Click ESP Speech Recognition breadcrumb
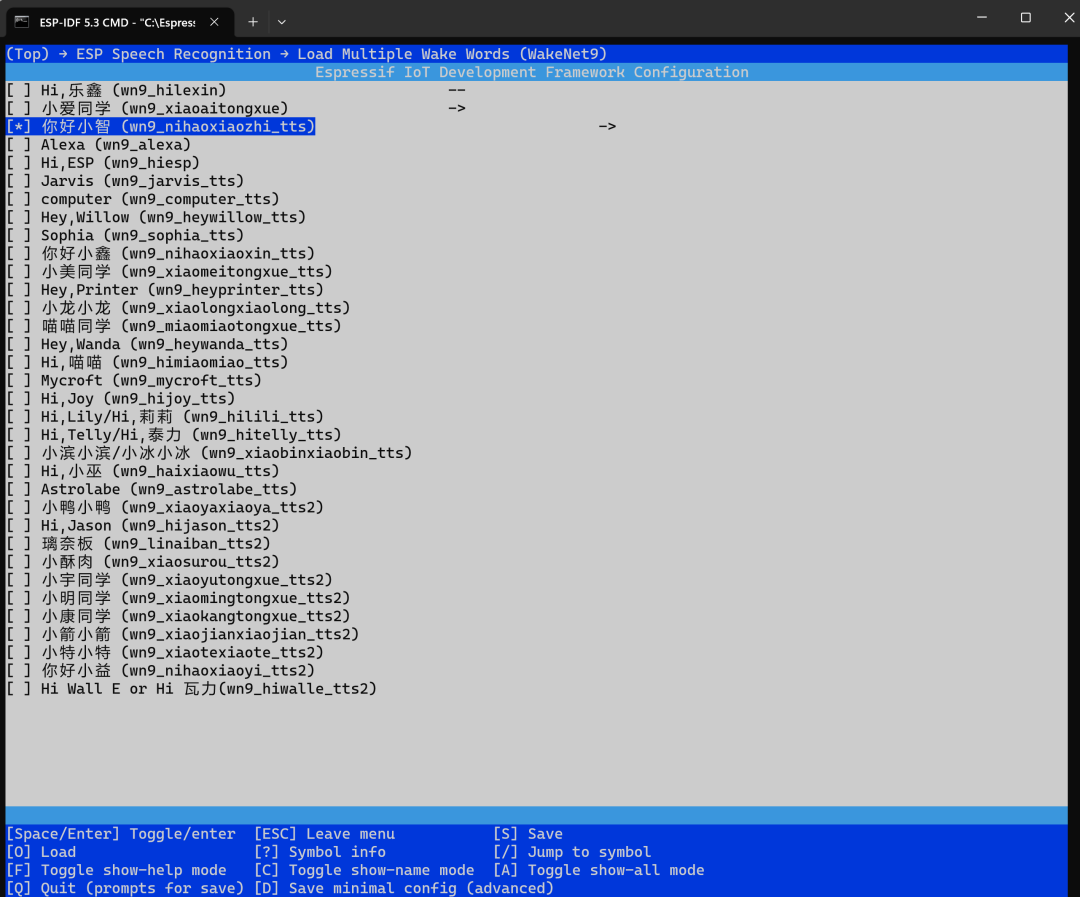Image resolution: width=1080 pixels, height=897 pixels. pyautogui.click(x=173, y=54)
